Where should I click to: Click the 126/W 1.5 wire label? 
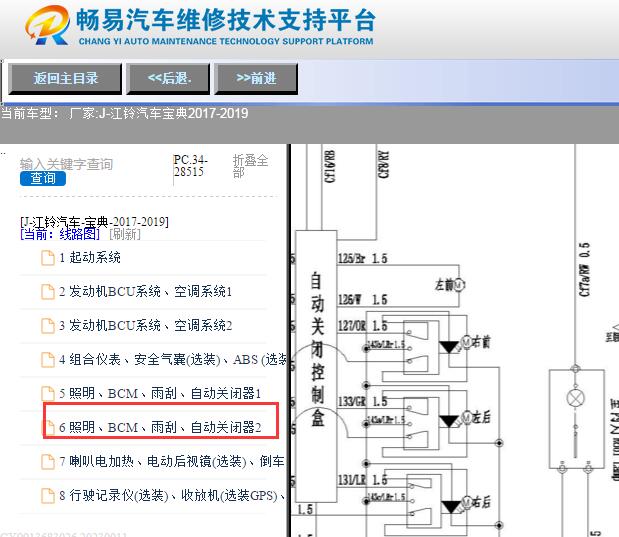362,300
